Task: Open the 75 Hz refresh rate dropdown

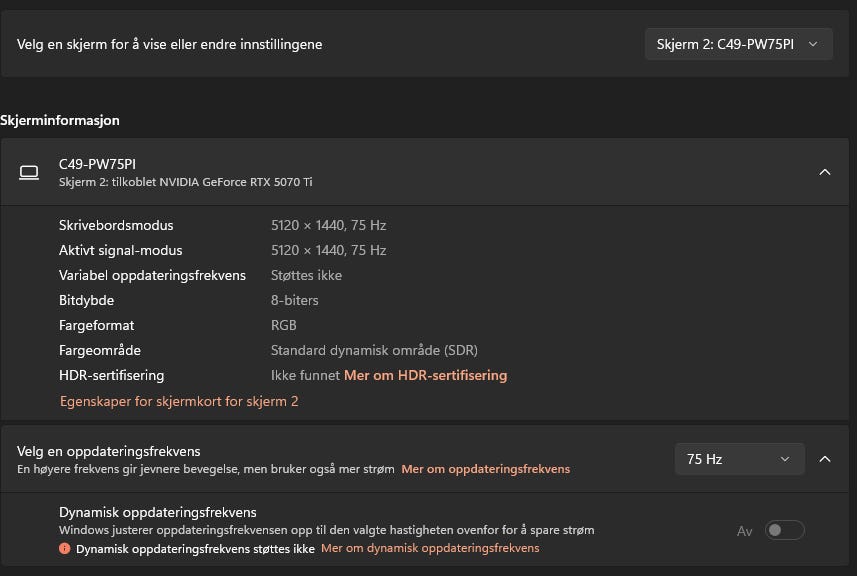Action: tap(739, 459)
